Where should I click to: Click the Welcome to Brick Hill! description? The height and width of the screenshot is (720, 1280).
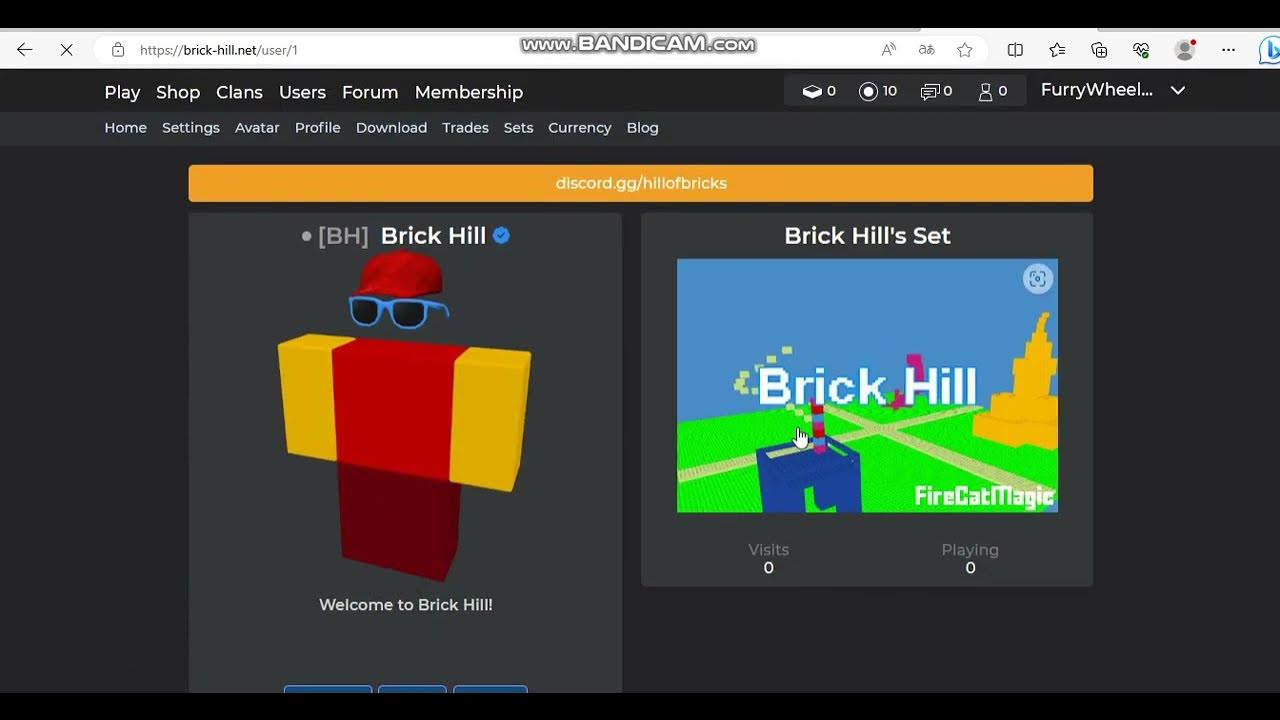(406, 605)
